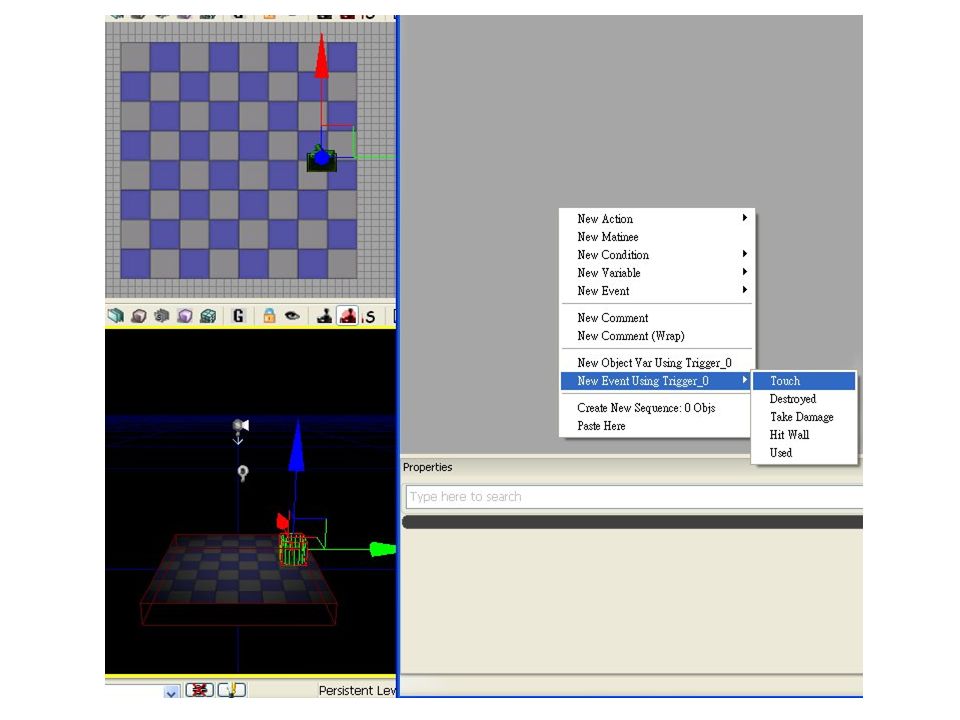Select the teal grid cube lighting view icon
960x720 pixels.
pyautogui.click(x=208, y=316)
